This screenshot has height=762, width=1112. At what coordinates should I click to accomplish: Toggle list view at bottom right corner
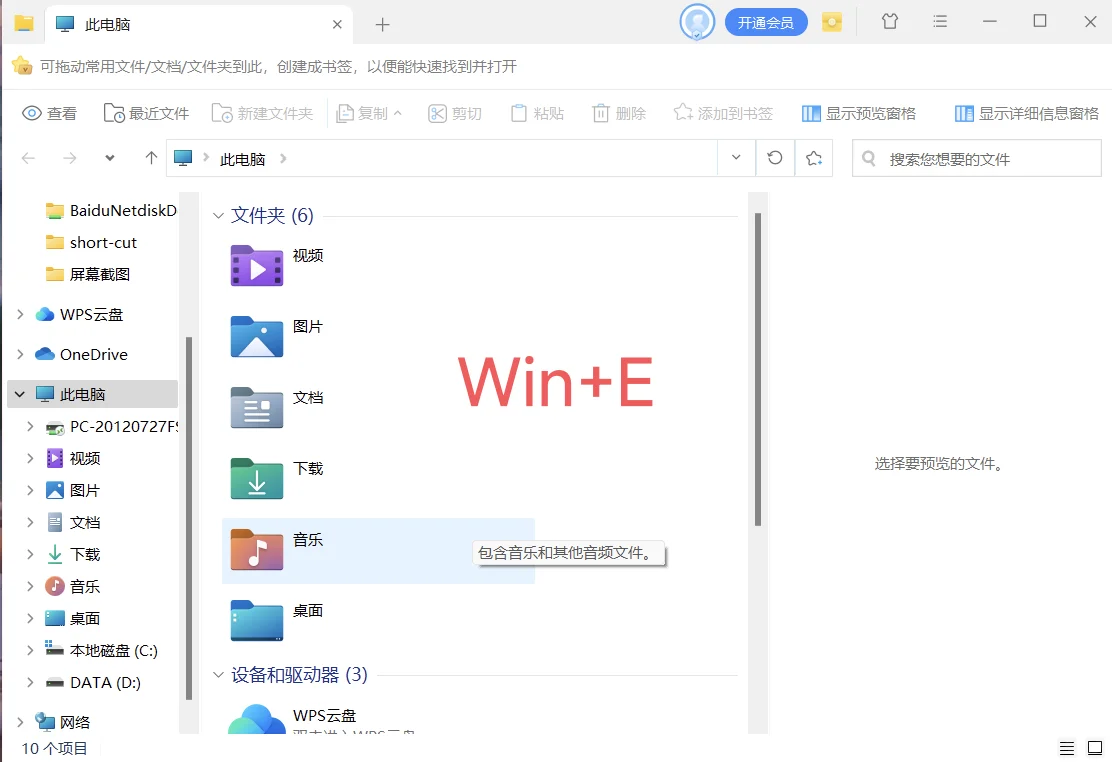pos(1066,747)
